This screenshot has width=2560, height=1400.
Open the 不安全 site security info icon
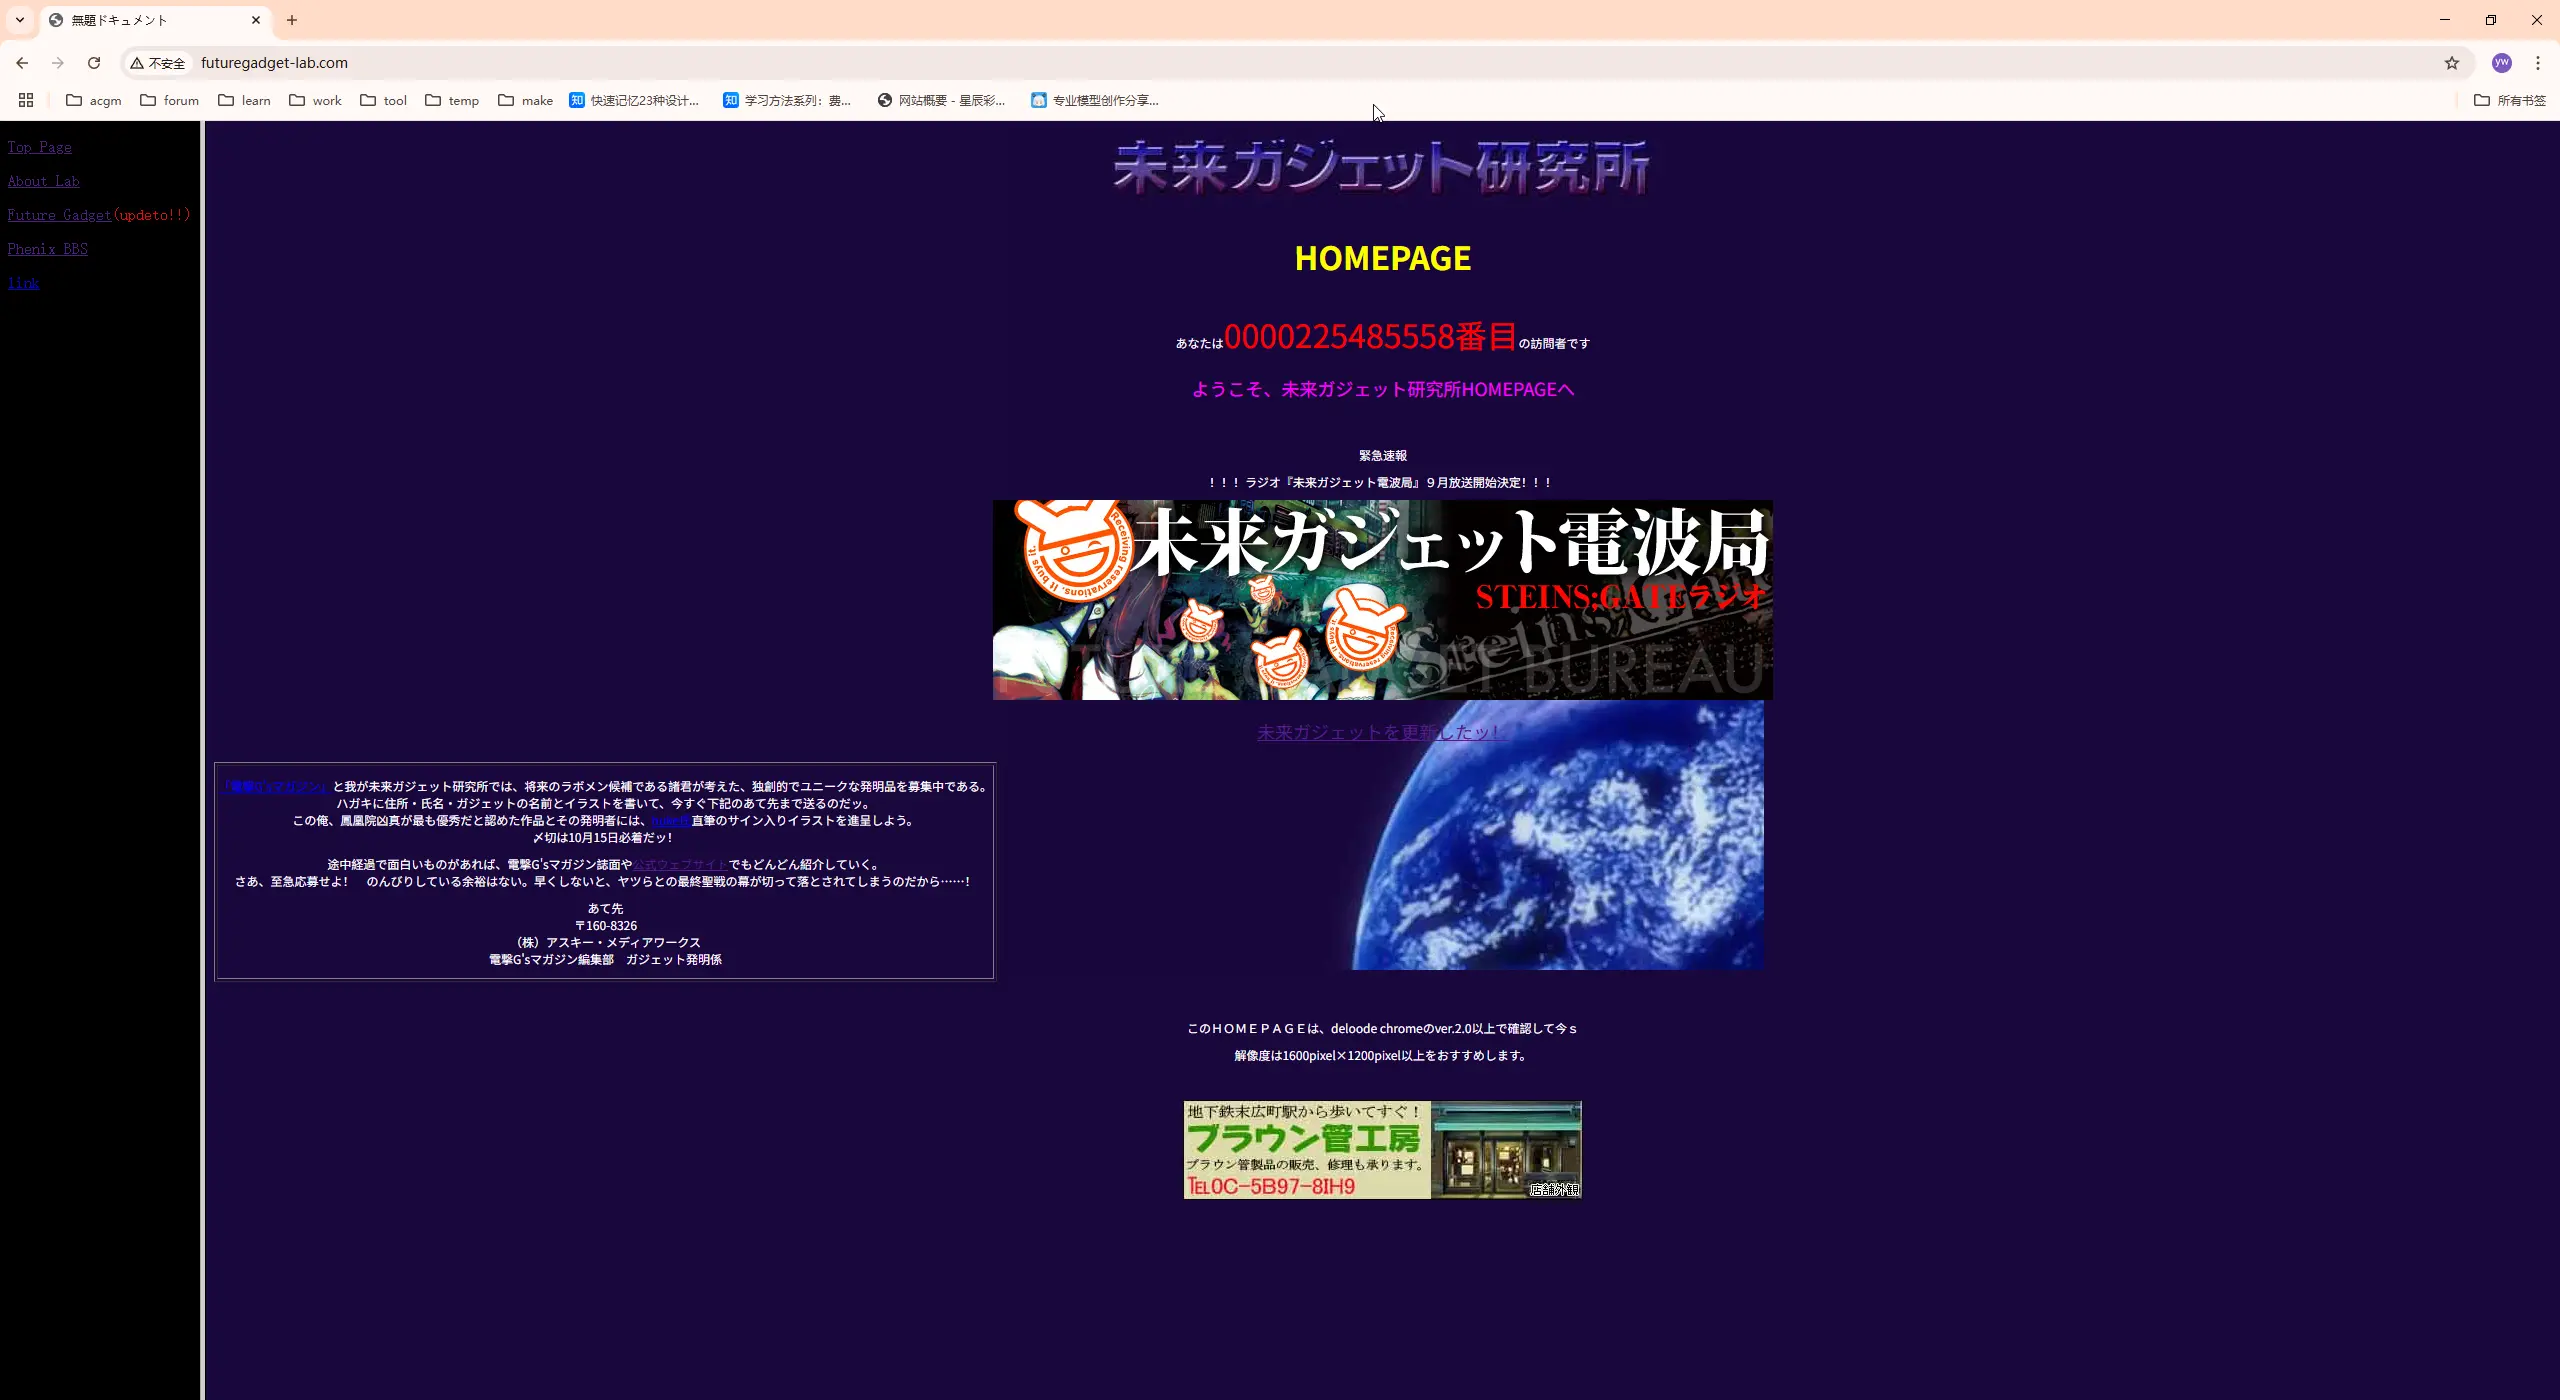137,62
